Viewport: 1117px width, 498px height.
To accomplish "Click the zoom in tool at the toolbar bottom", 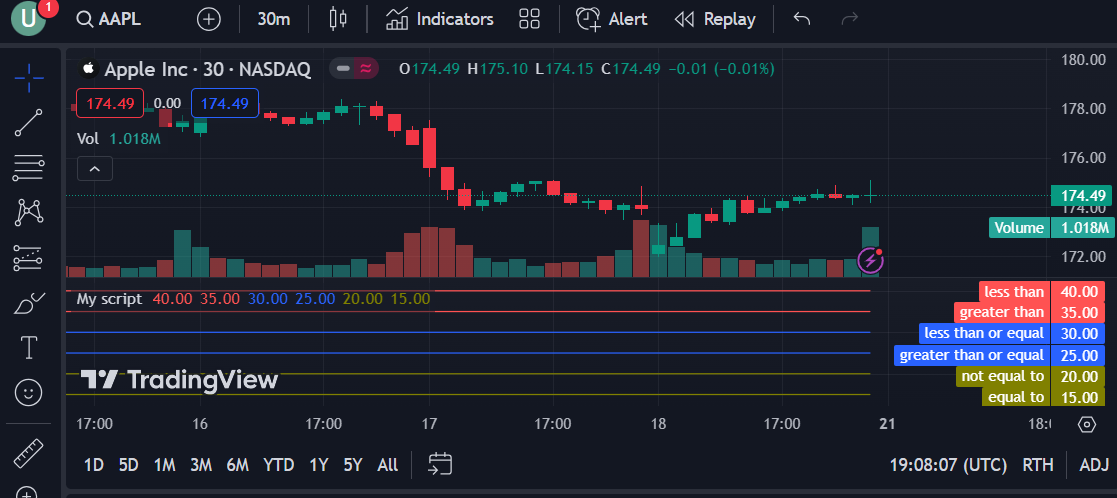I will (x=27, y=492).
